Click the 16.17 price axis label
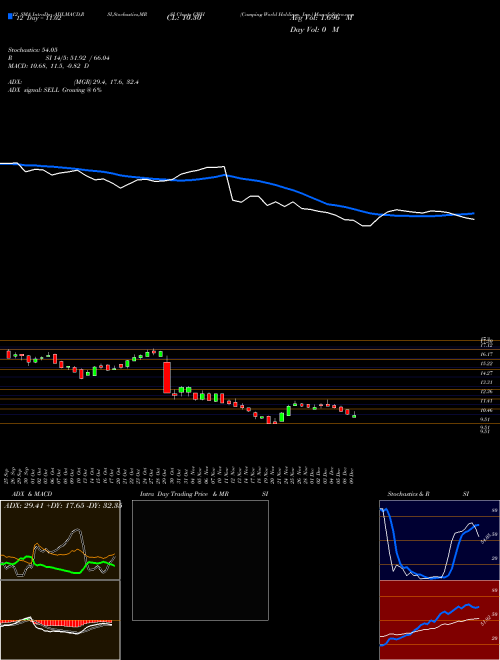 487,354
